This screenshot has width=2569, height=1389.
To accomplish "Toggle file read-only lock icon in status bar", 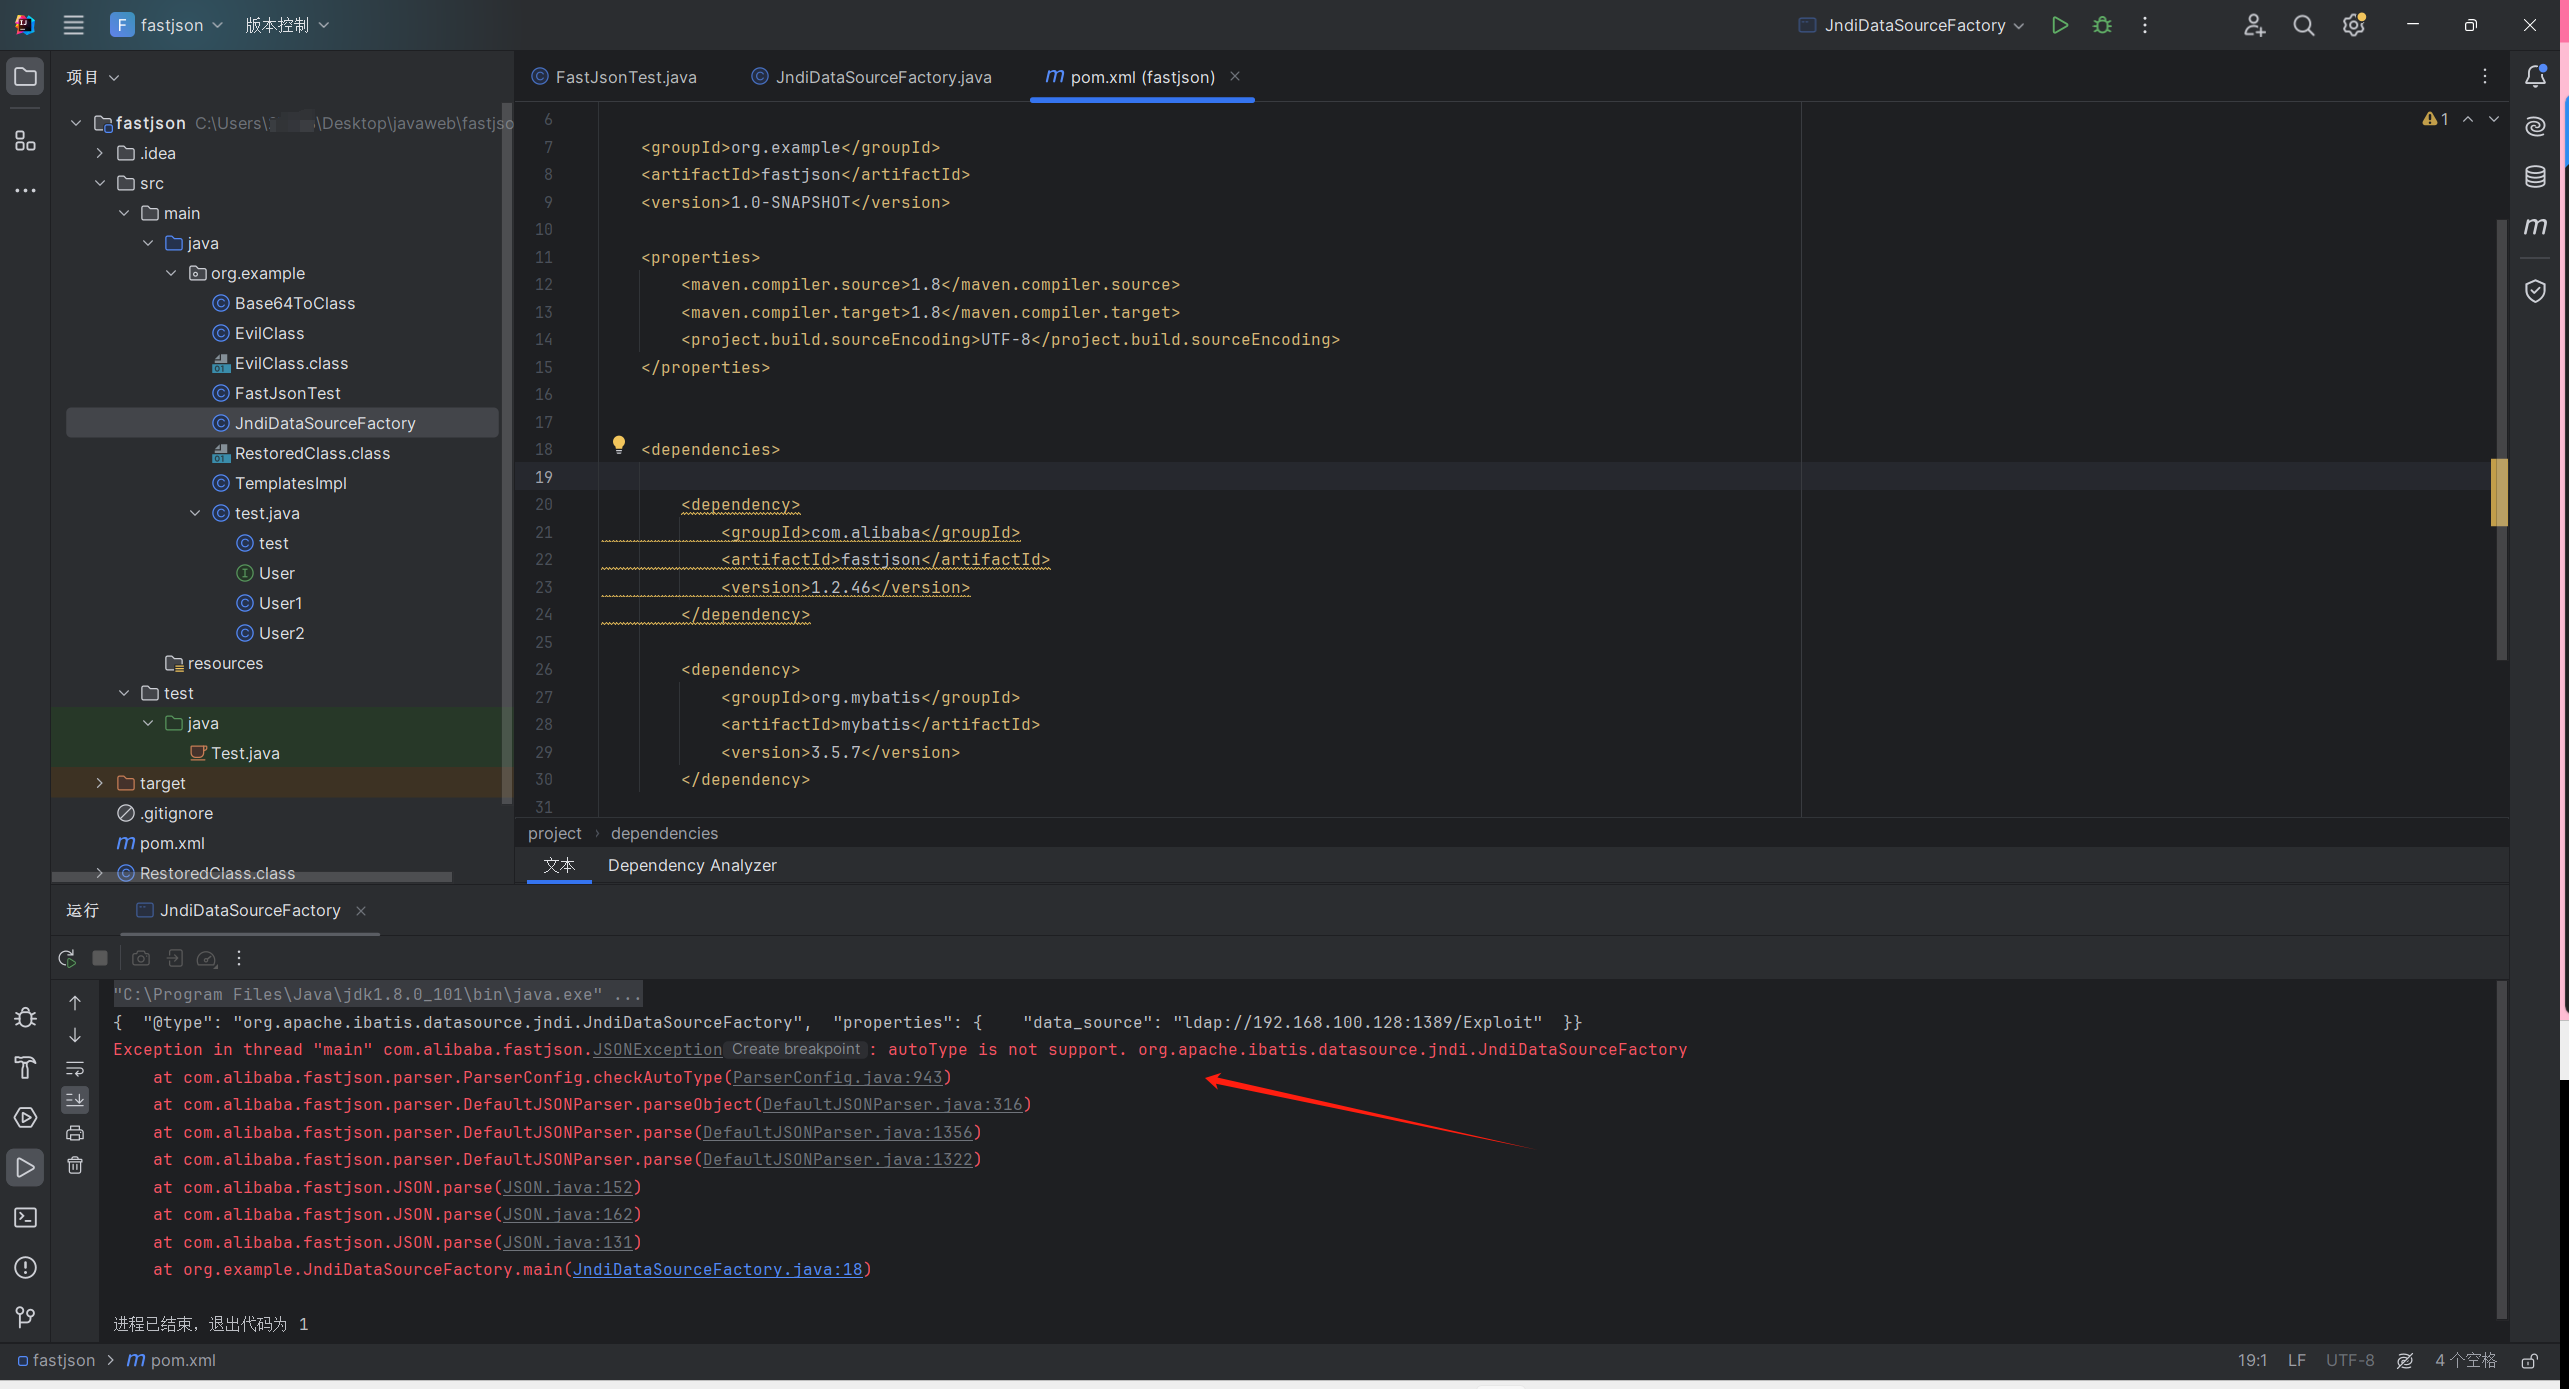I will pyautogui.click(x=2529, y=1360).
